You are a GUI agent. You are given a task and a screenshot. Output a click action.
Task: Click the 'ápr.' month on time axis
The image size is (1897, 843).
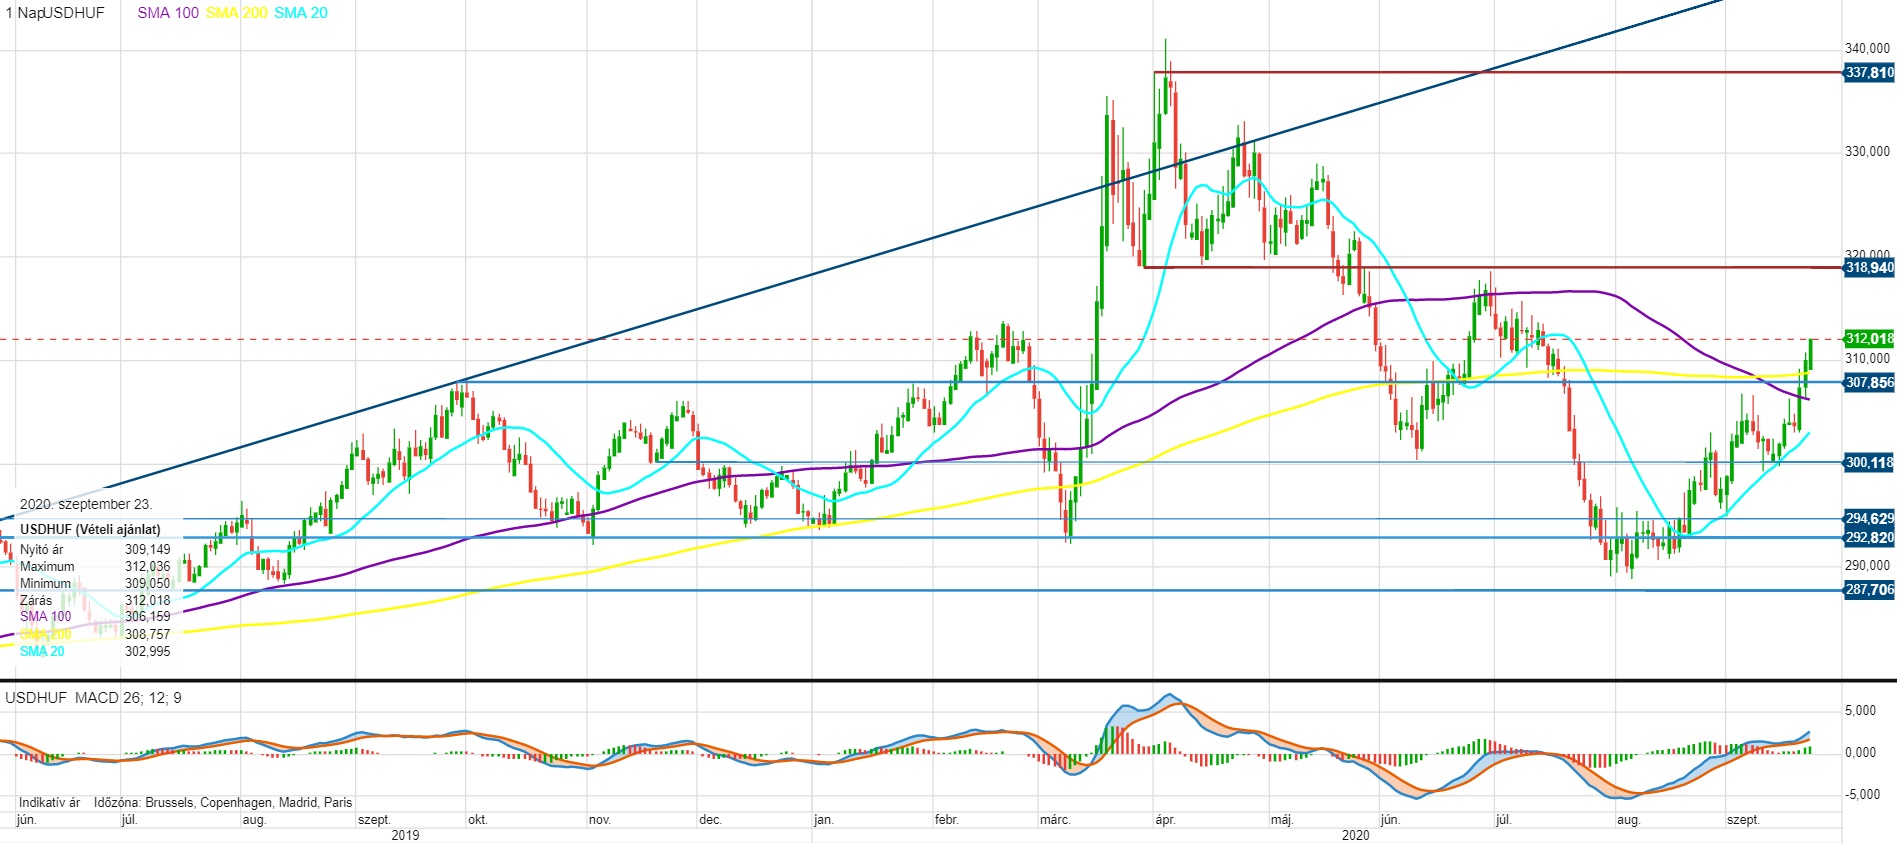[1165, 820]
